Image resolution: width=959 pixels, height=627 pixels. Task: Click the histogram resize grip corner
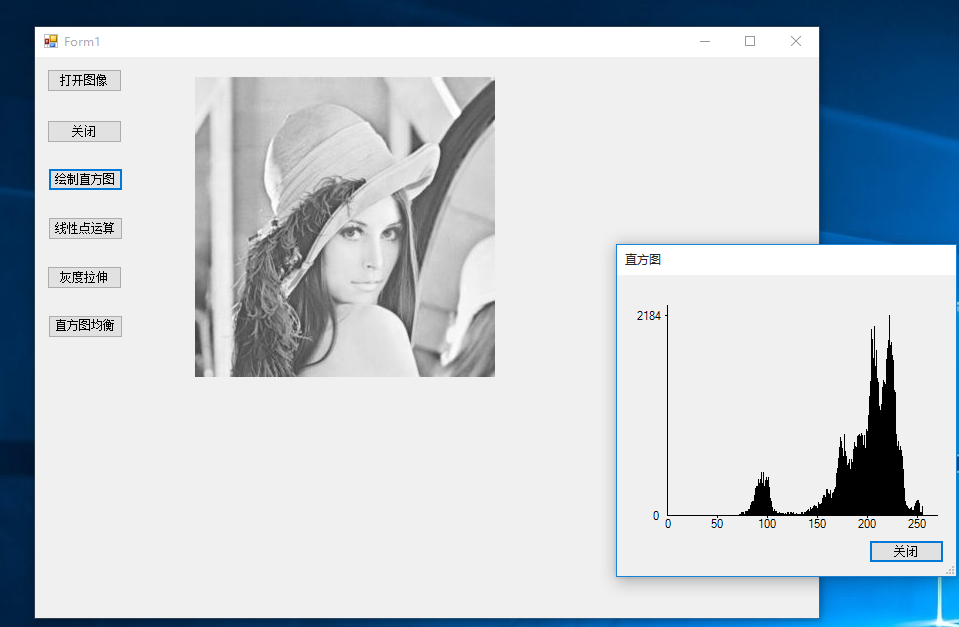click(950, 570)
